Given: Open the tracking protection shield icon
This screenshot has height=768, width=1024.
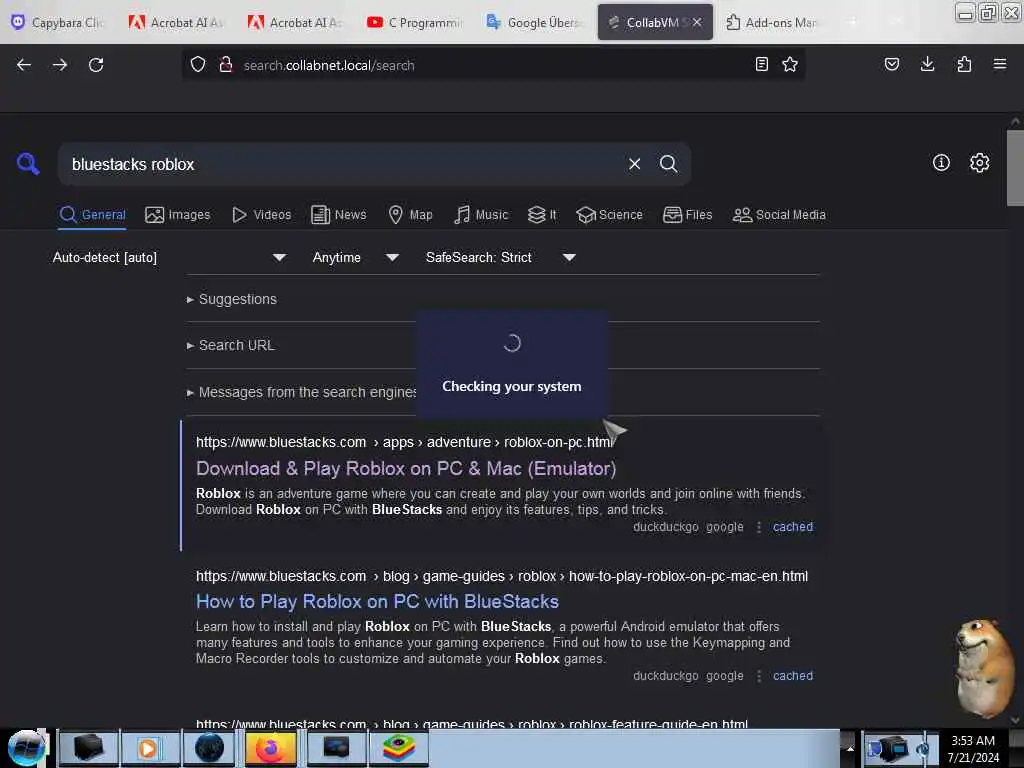Looking at the screenshot, I should click(198, 65).
